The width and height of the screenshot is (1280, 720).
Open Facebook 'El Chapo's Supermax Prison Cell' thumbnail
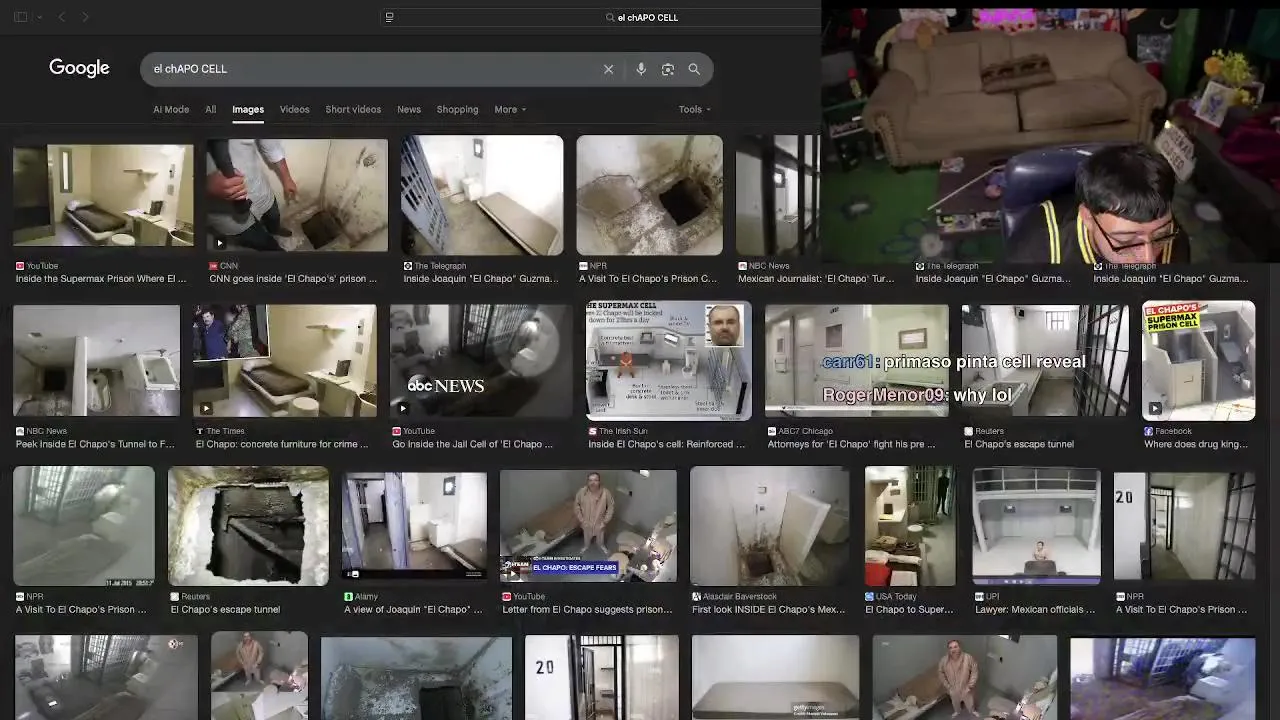click(1198, 360)
